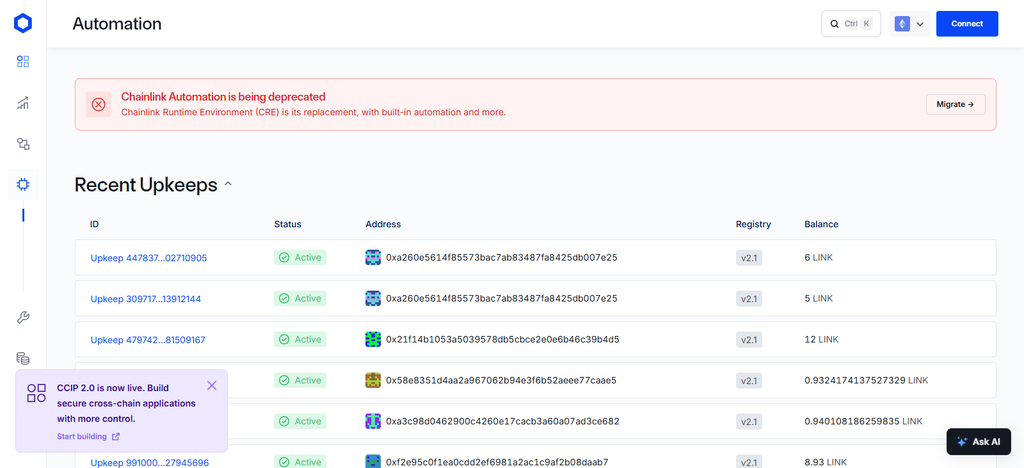Click address 0xf2e95c0f1ea0cdd2ef6981a2ac1c9af2b08daab7
The width and height of the screenshot is (1024, 468).
497,462
